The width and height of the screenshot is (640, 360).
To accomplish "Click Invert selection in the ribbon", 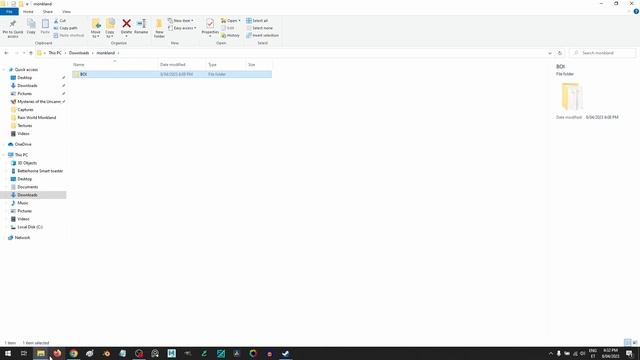I will point(262,36).
